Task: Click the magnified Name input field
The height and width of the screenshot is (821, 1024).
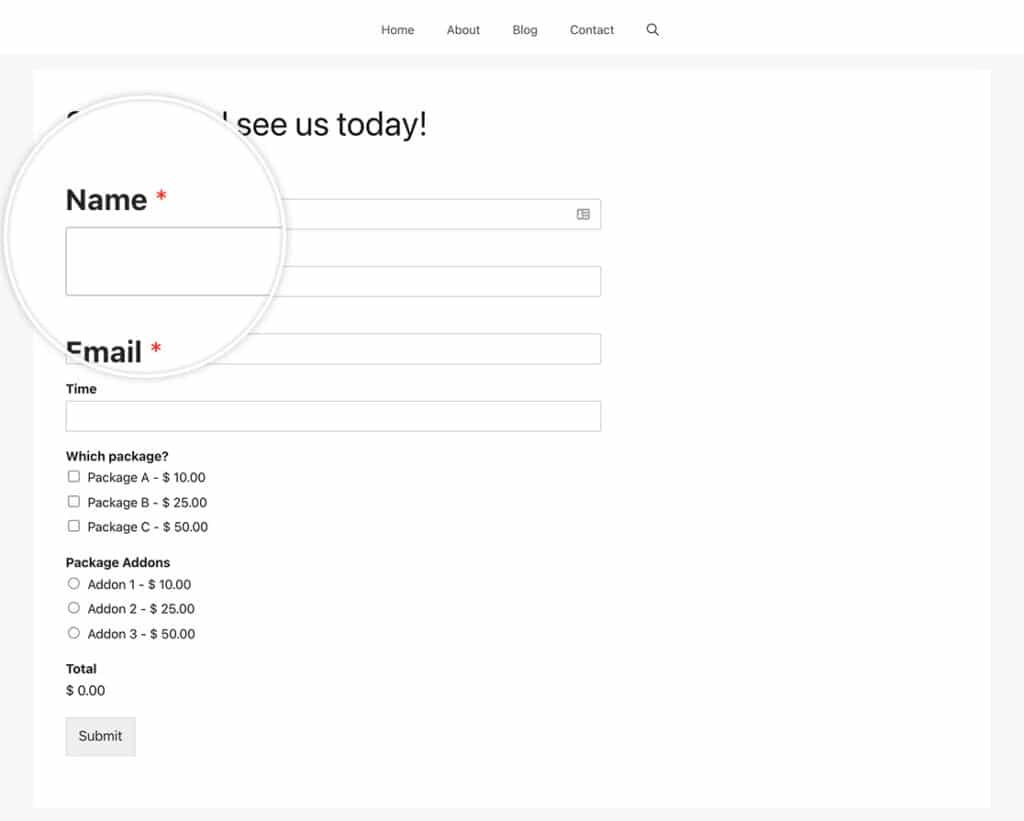Action: point(174,261)
